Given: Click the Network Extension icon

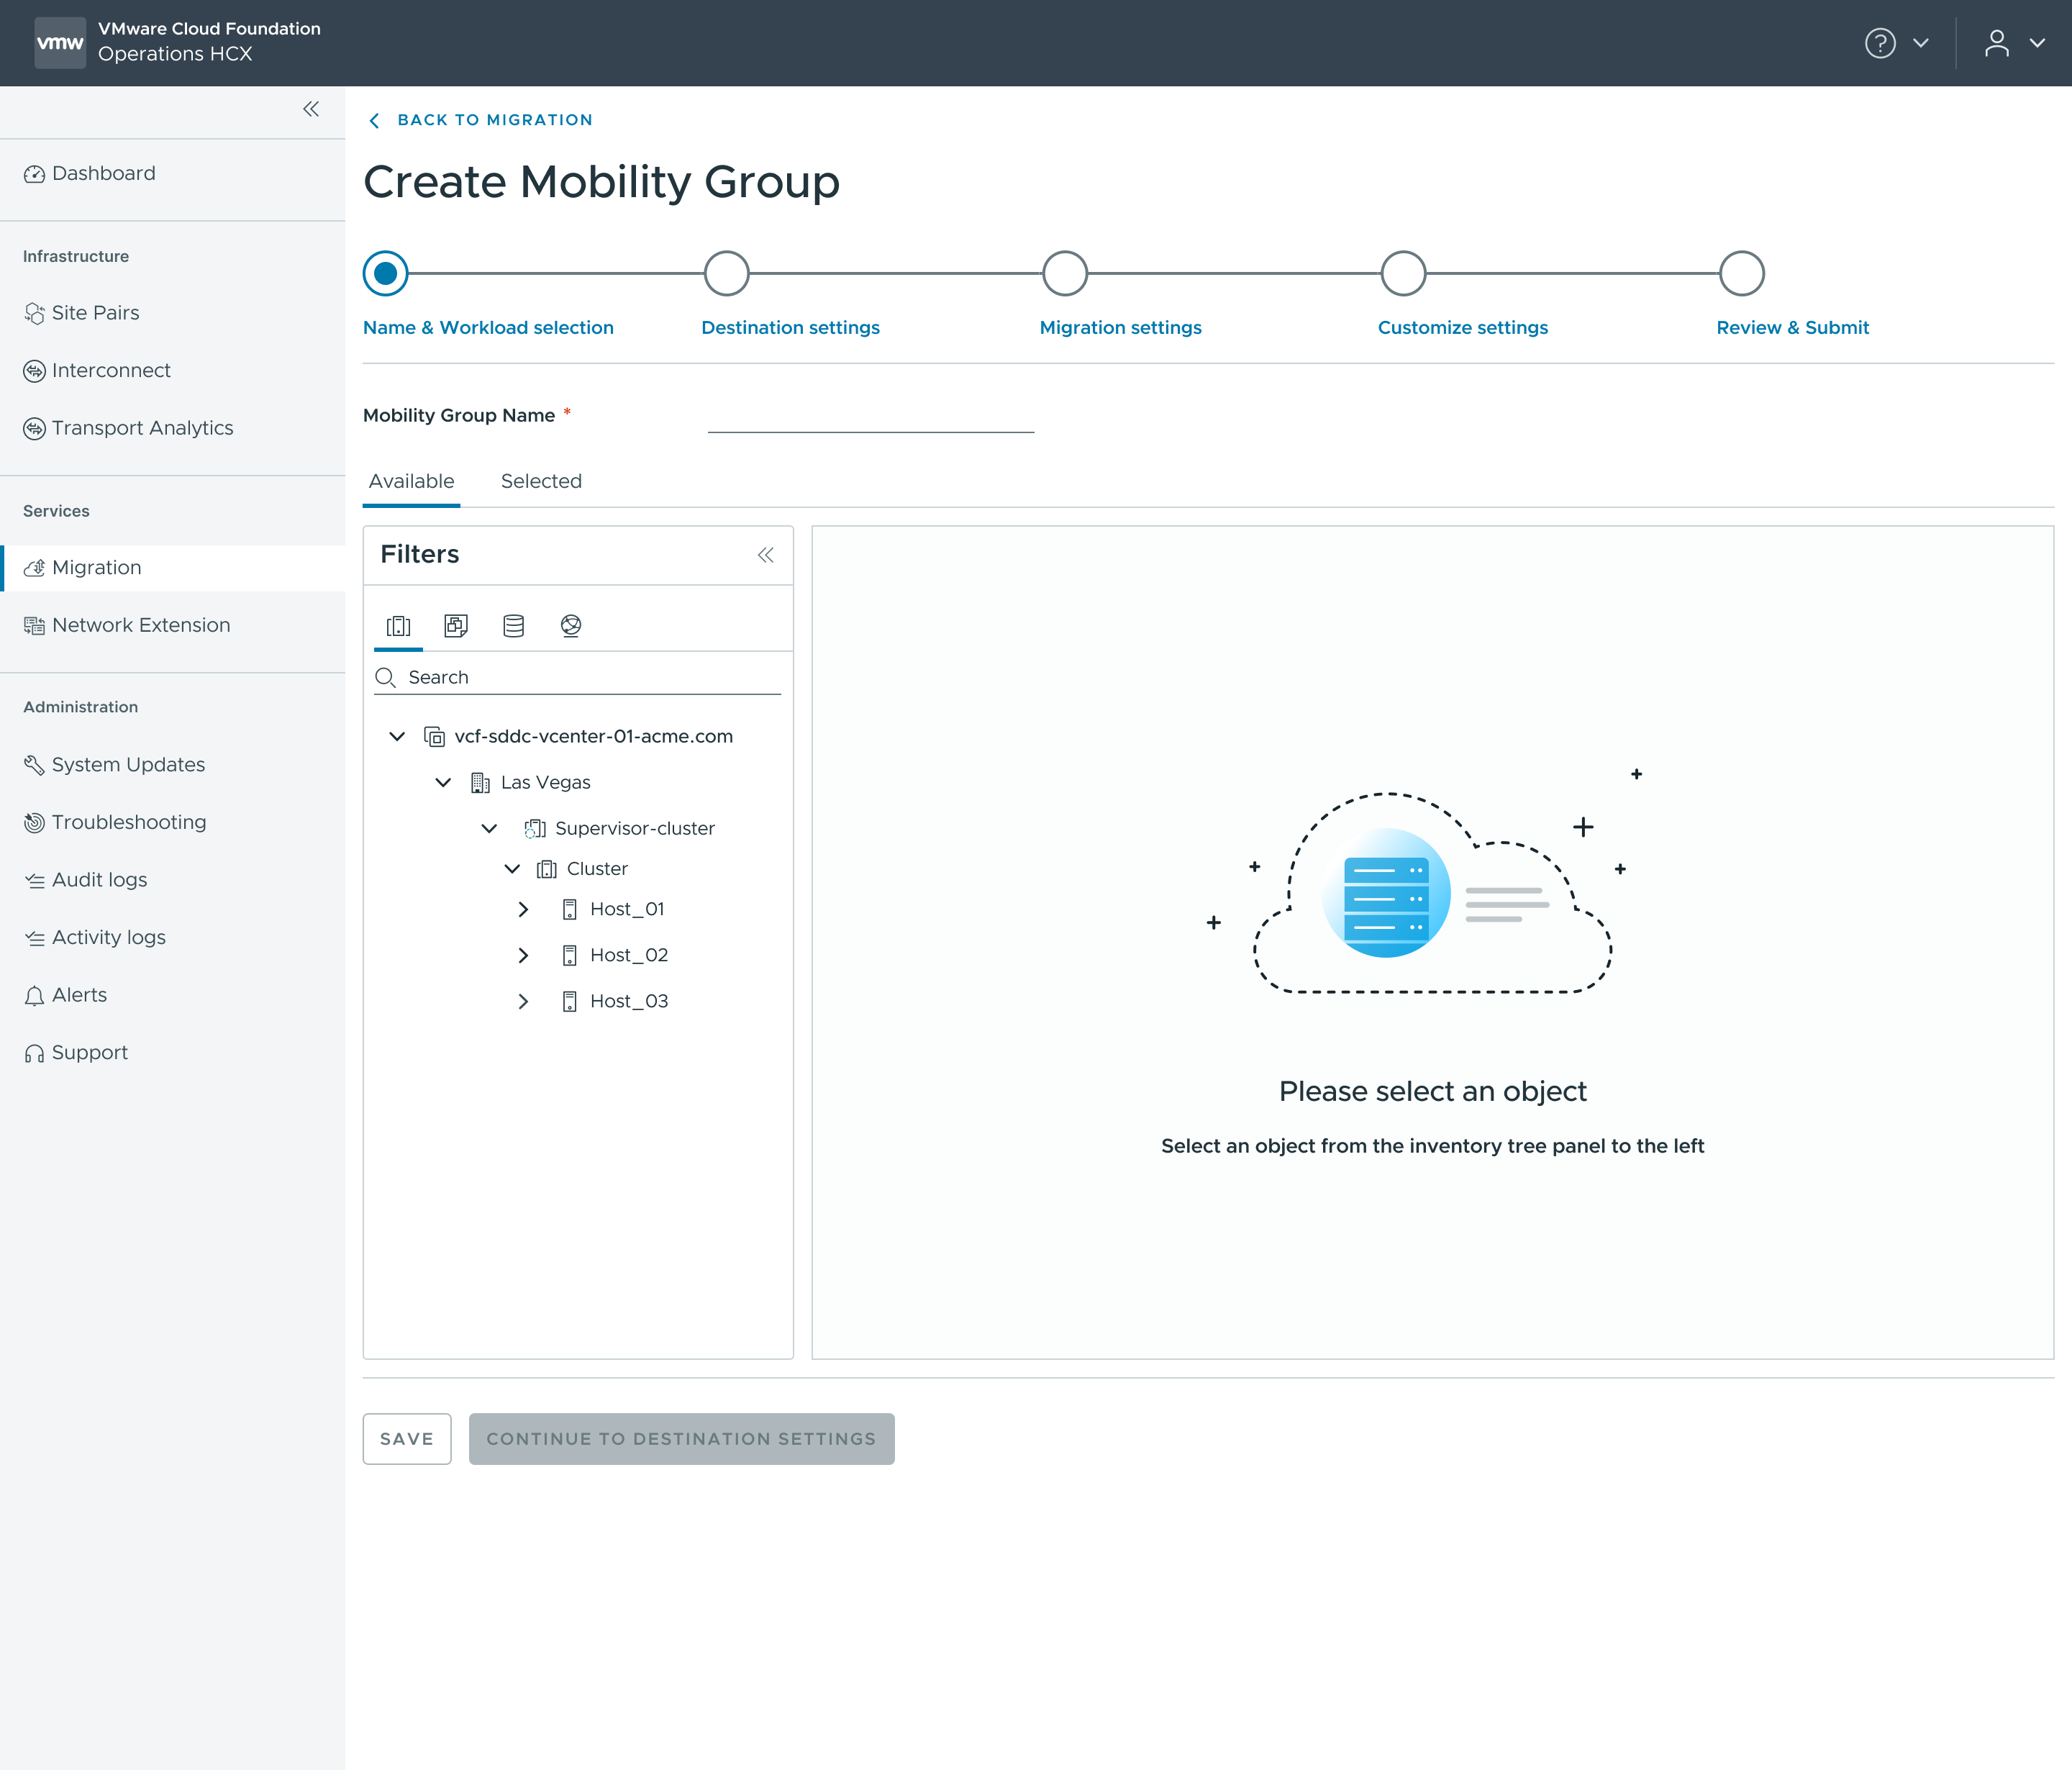Looking at the screenshot, I should tap(34, 626).
